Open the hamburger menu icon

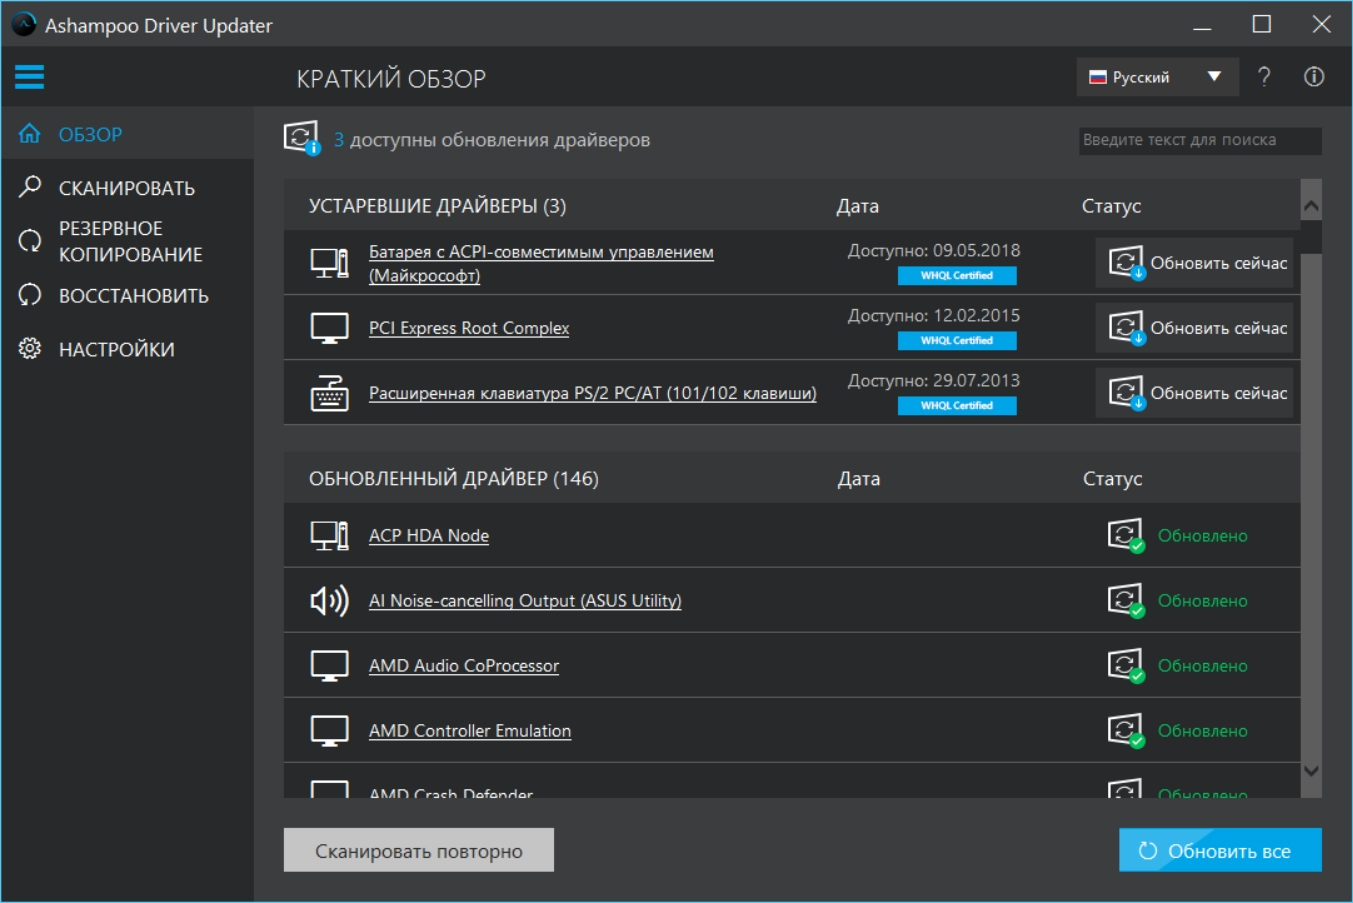tap(29, 77)
